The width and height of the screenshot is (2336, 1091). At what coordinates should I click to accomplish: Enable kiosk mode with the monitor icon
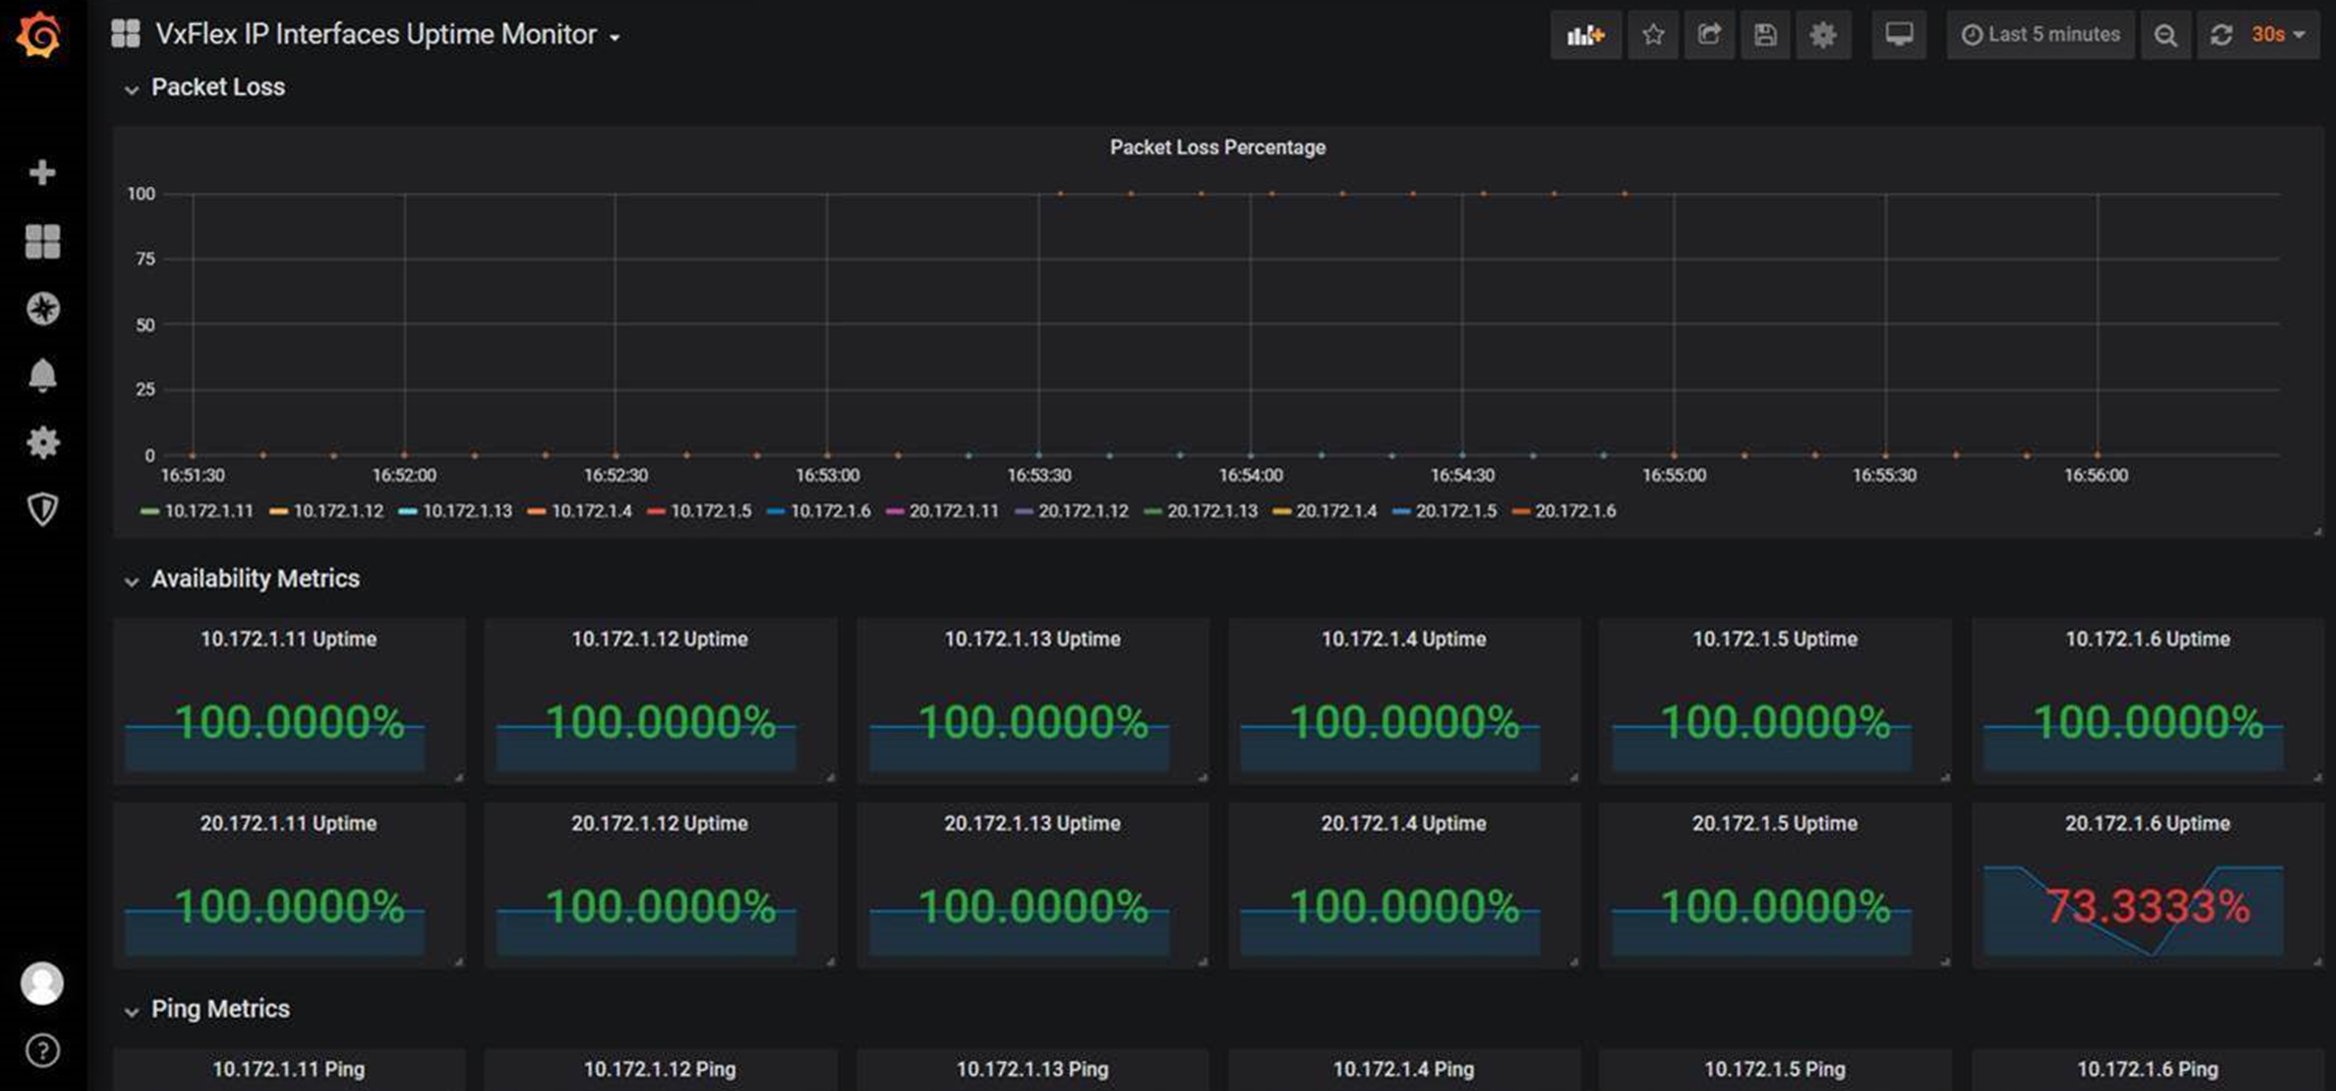click(x=1897, y=34)
